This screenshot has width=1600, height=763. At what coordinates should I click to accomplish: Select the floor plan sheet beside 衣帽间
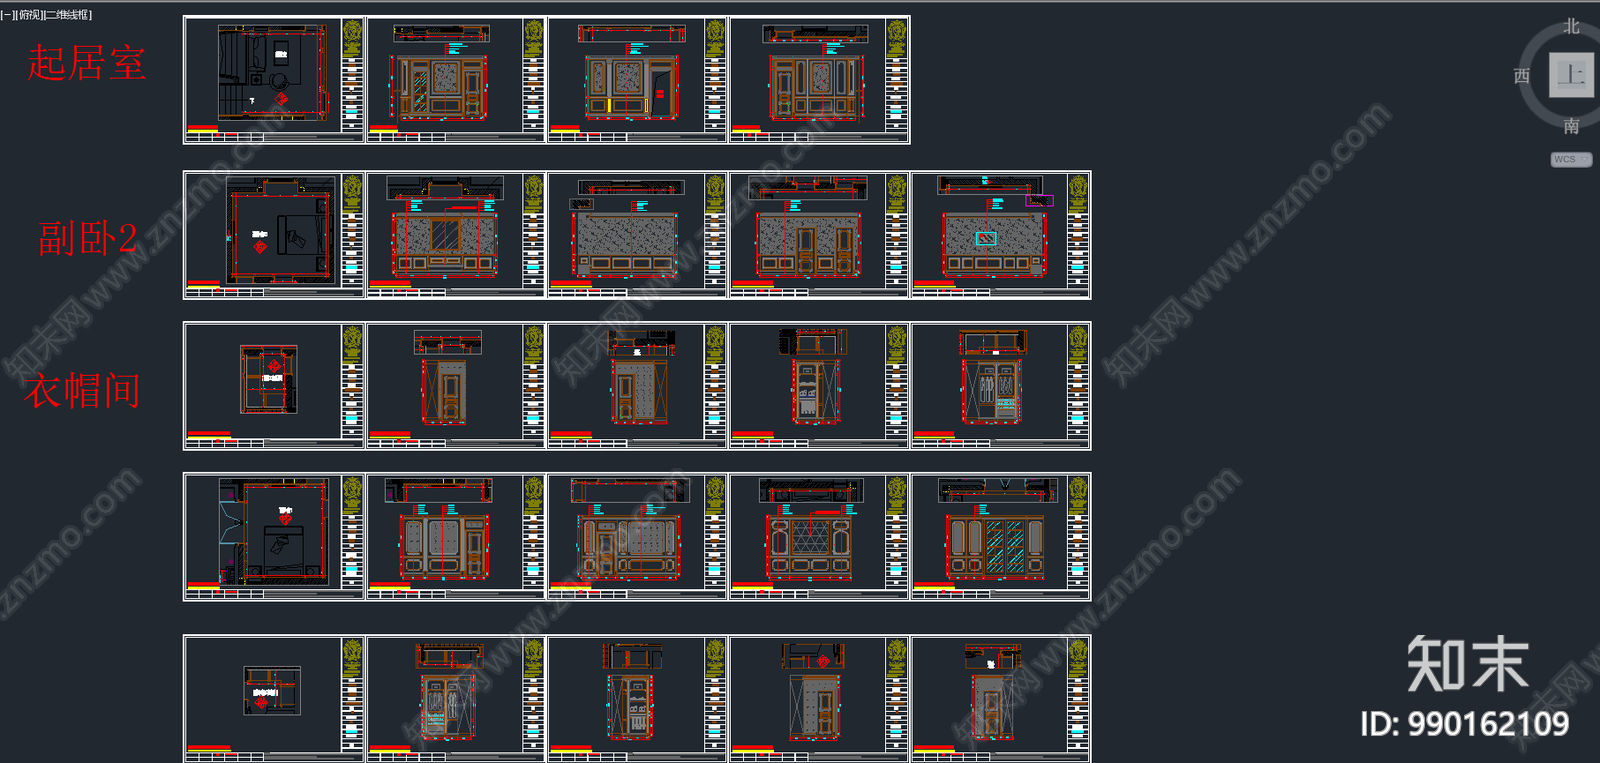[x=274, y=386]
